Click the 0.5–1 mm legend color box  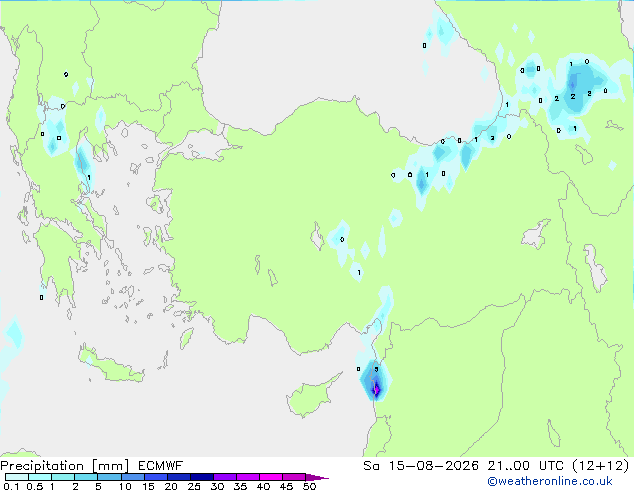[40, 477]
